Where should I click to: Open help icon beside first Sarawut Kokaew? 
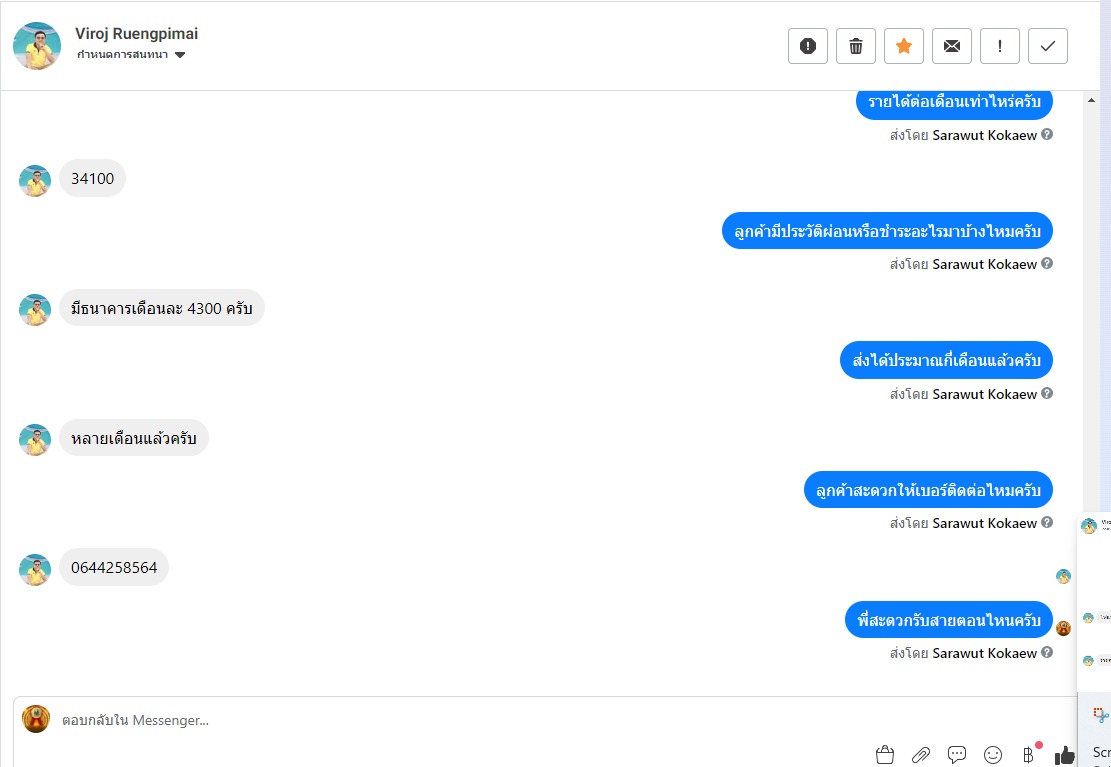[1047, 134]
